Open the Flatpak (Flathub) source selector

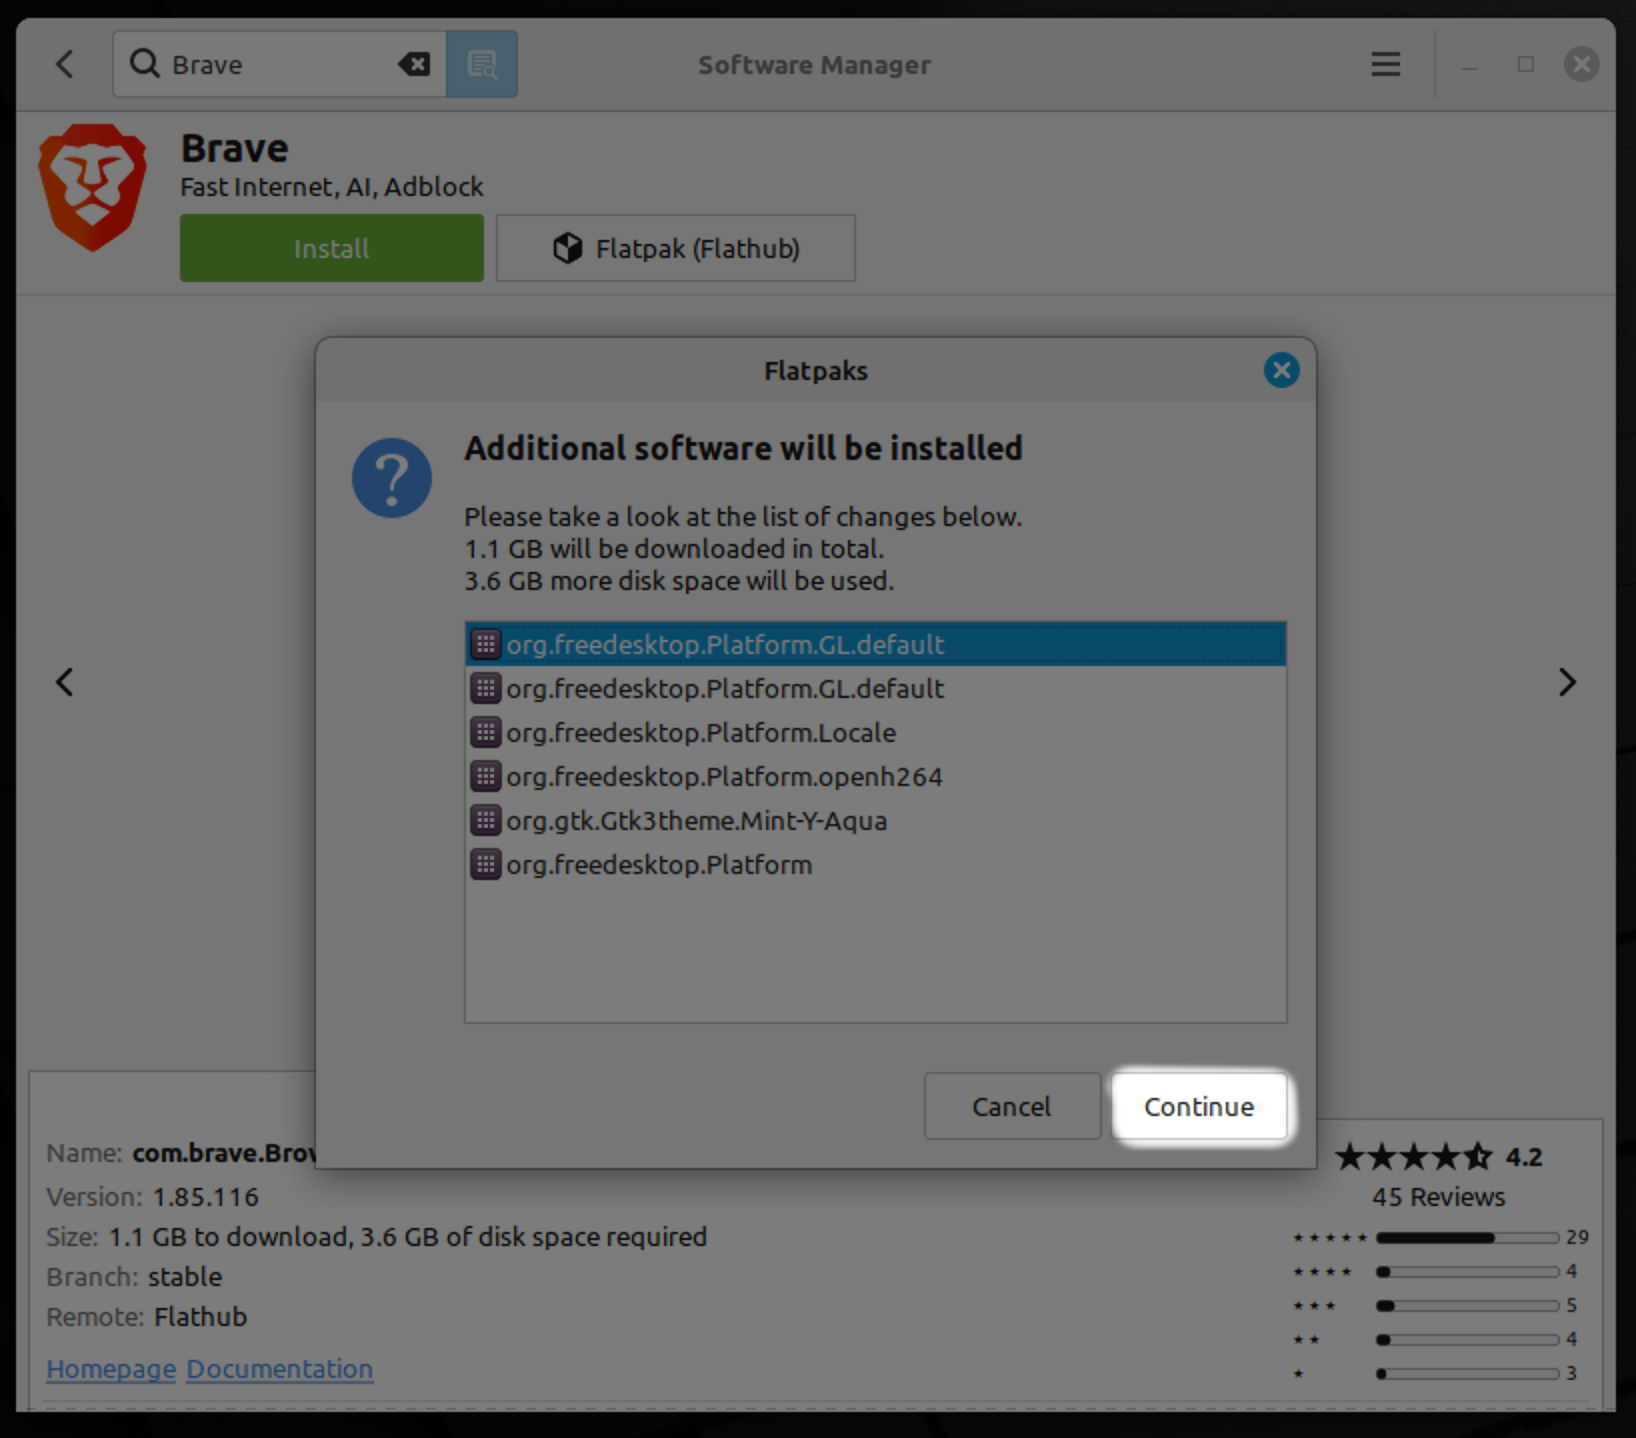pos(676,248)
